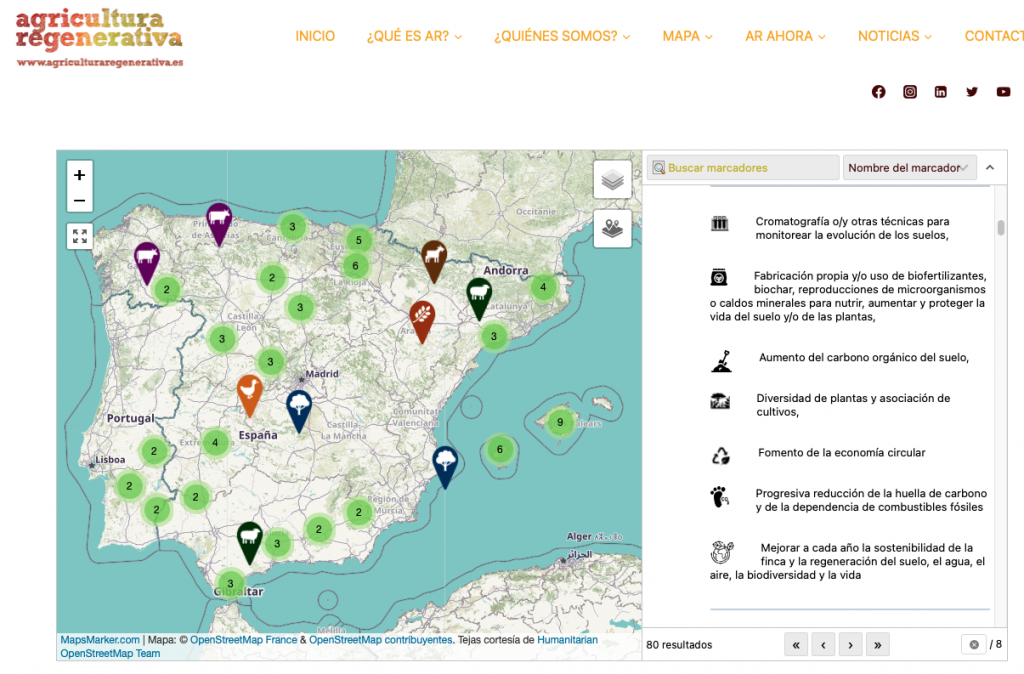
Task: Expand the cluster of 5 near Basque Country
Action: pos(359,240)
